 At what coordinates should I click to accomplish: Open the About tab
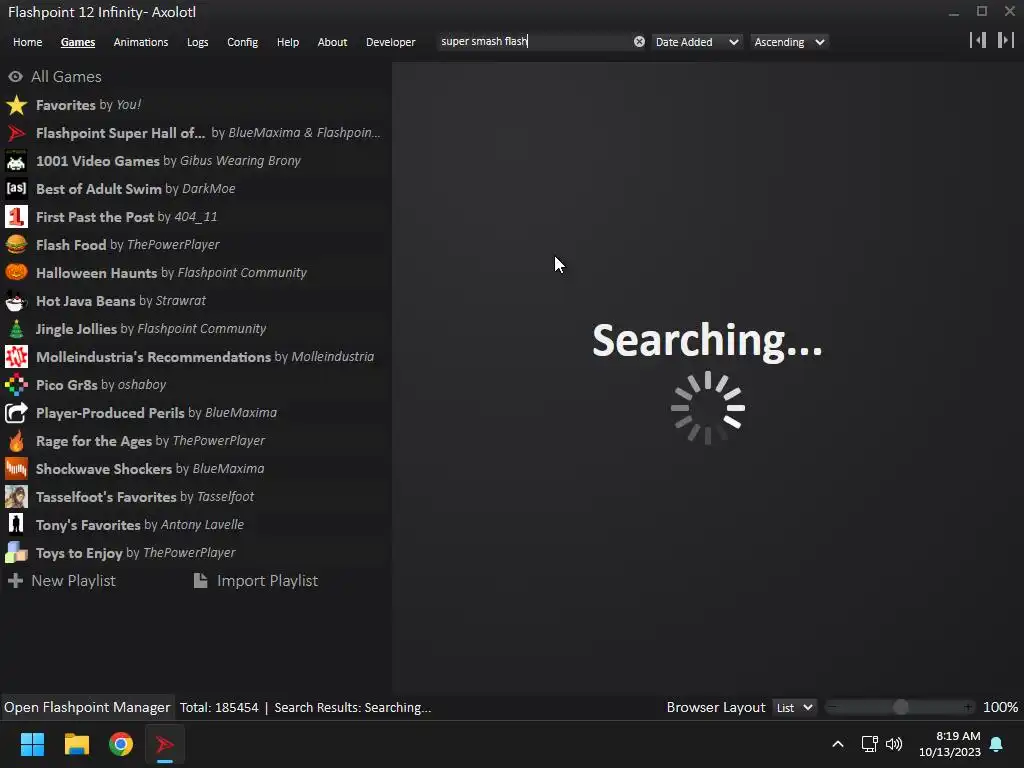[332, 42]
